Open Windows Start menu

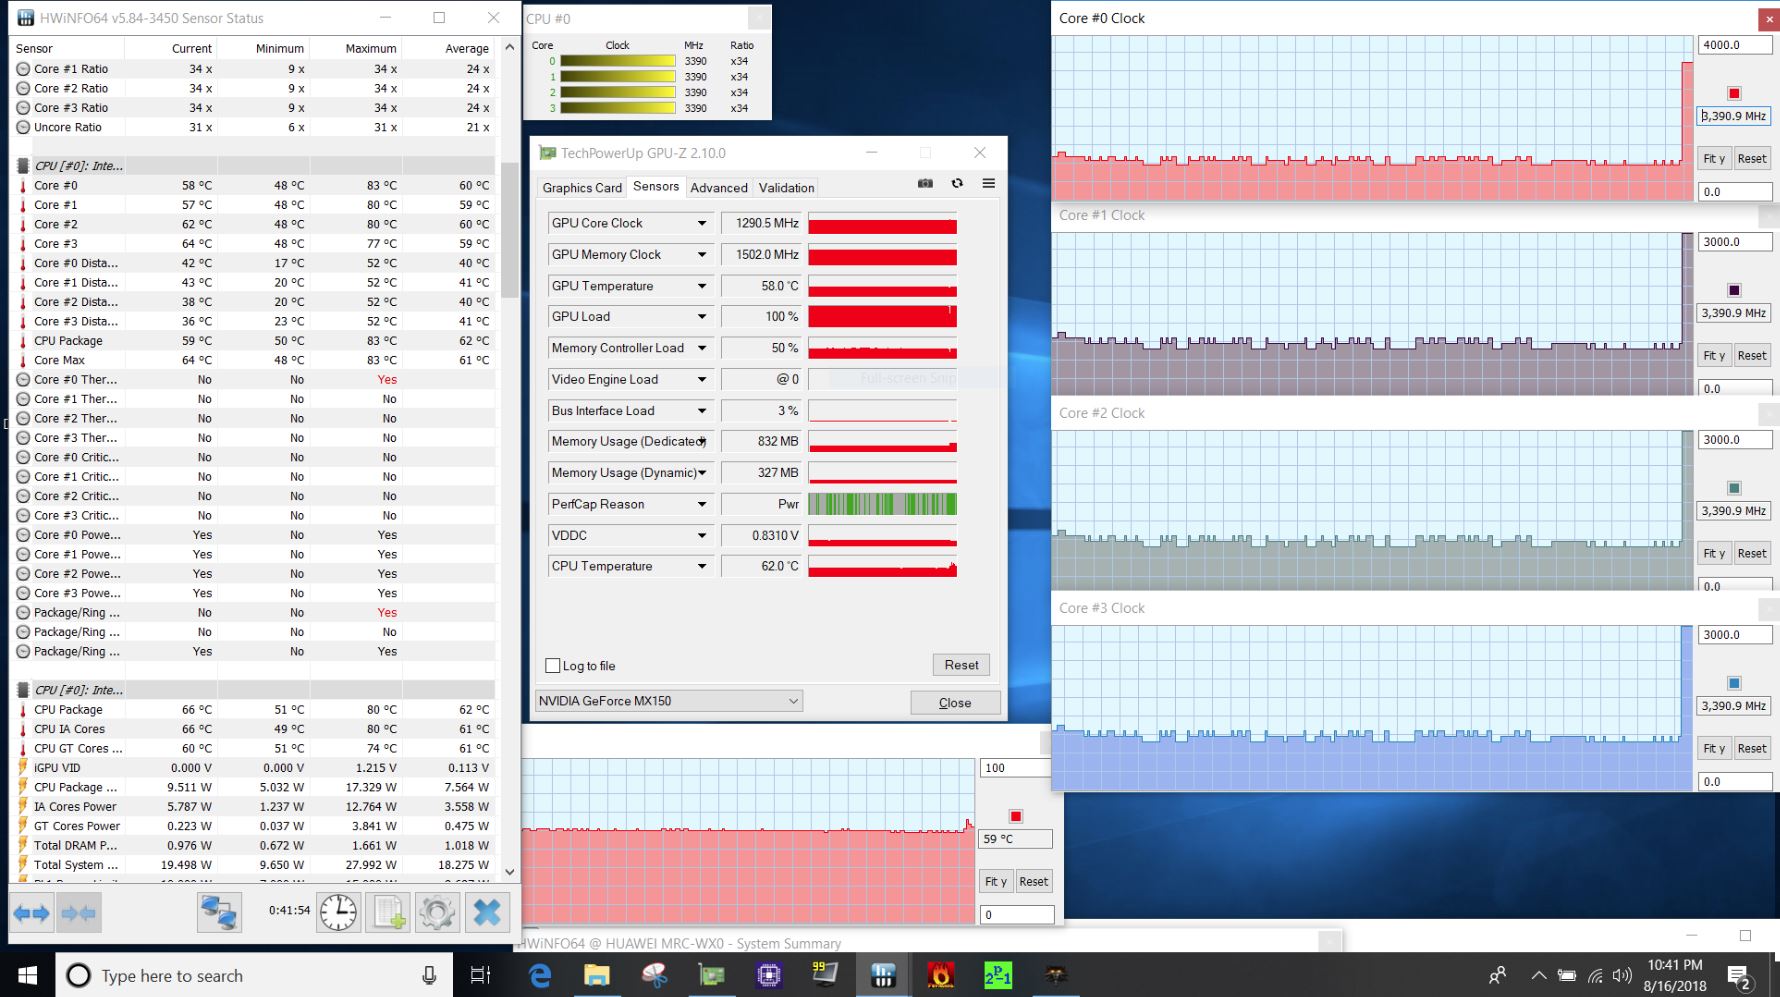point(27,975)
